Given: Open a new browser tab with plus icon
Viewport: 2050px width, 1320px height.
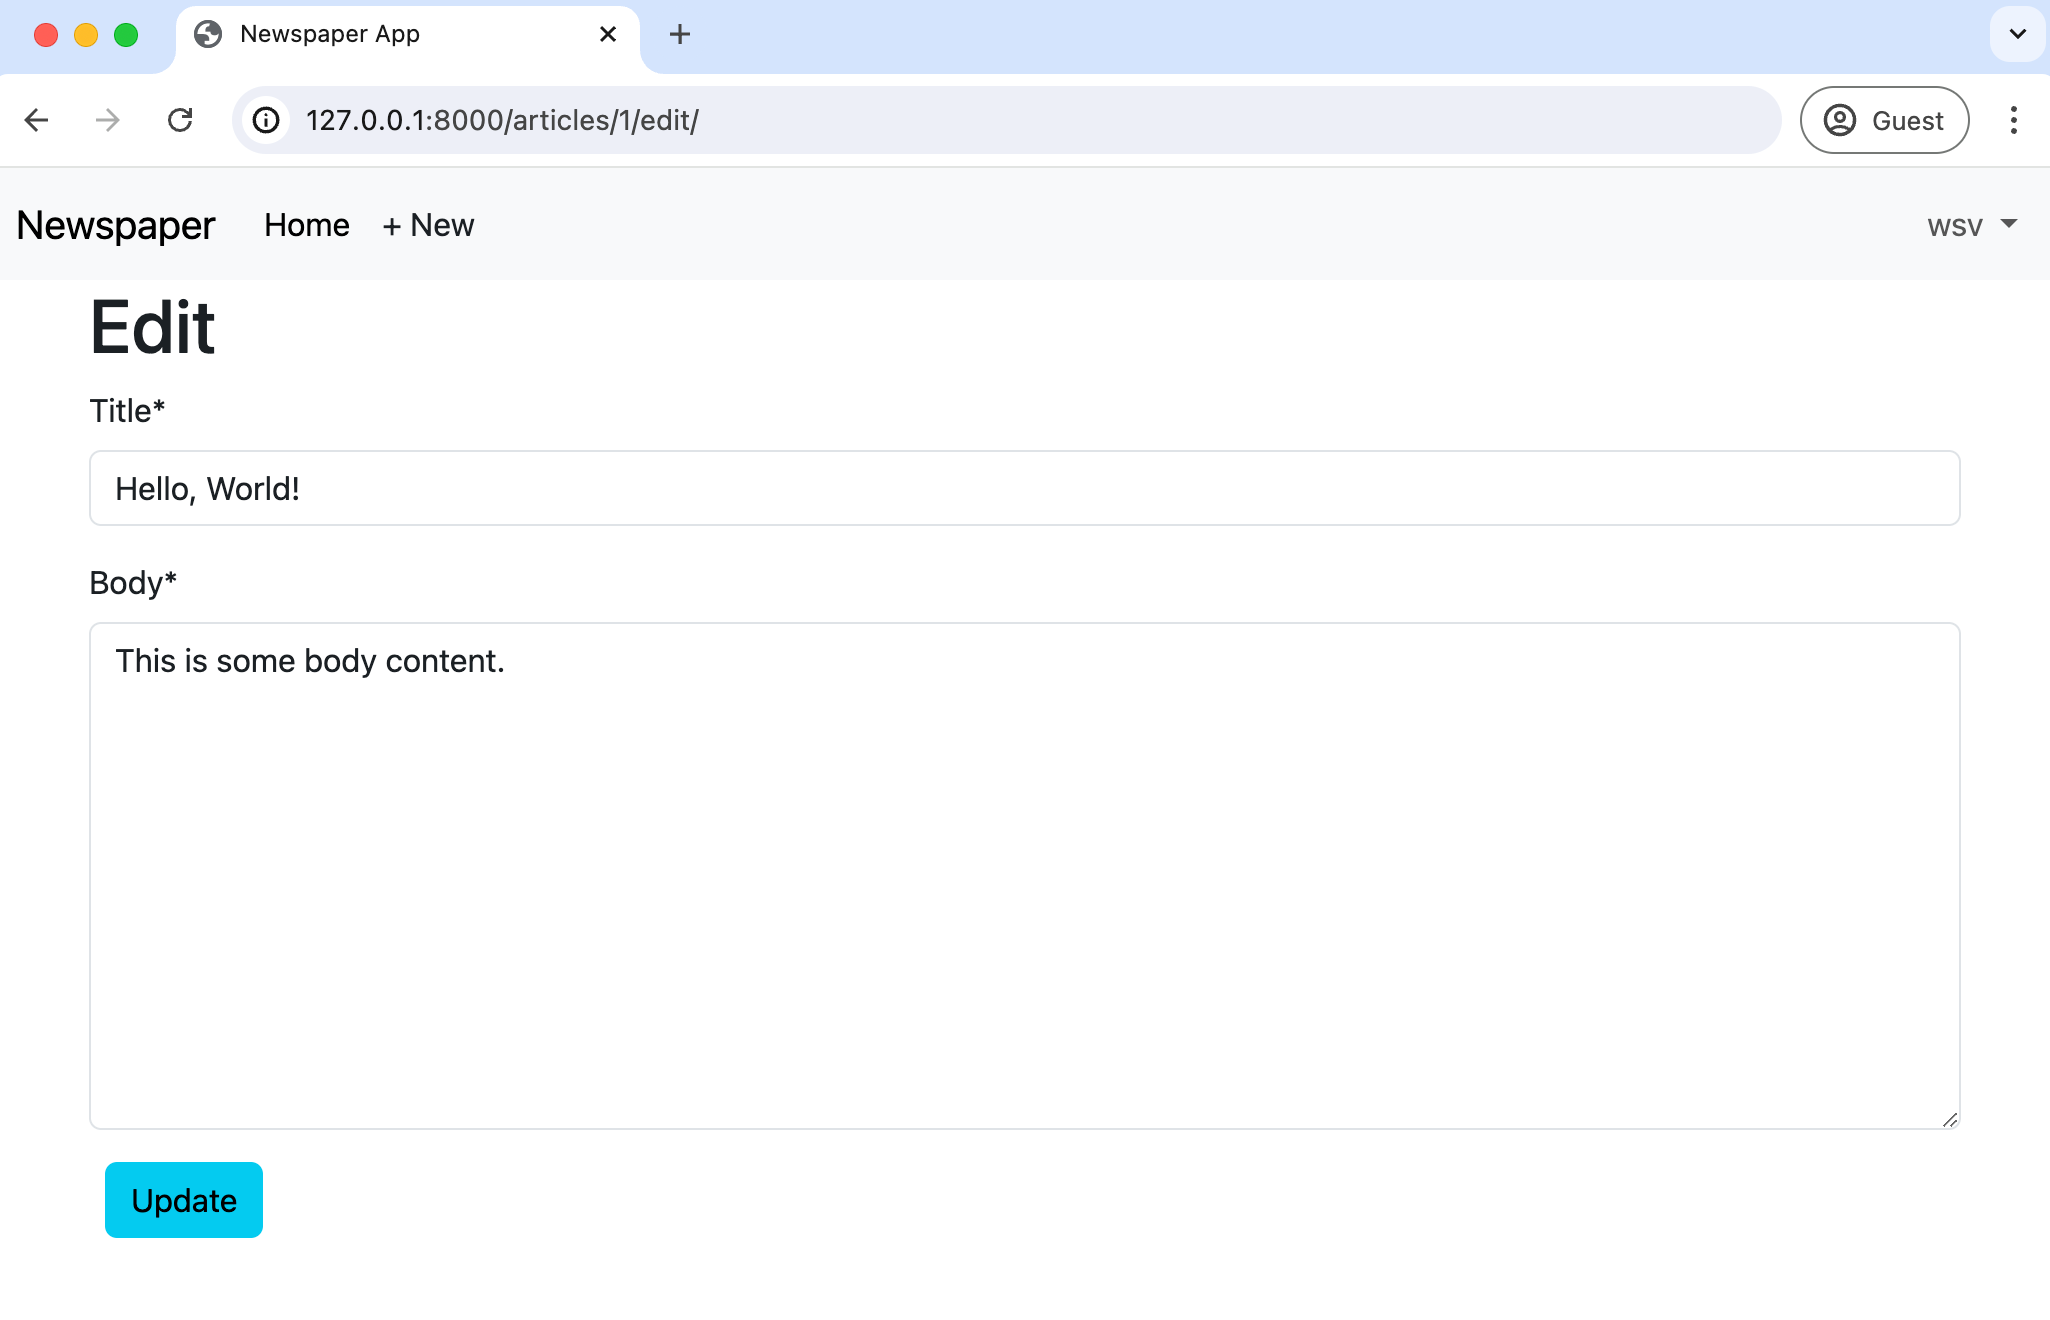Looking at the screenshot, I should coord(680,34).
